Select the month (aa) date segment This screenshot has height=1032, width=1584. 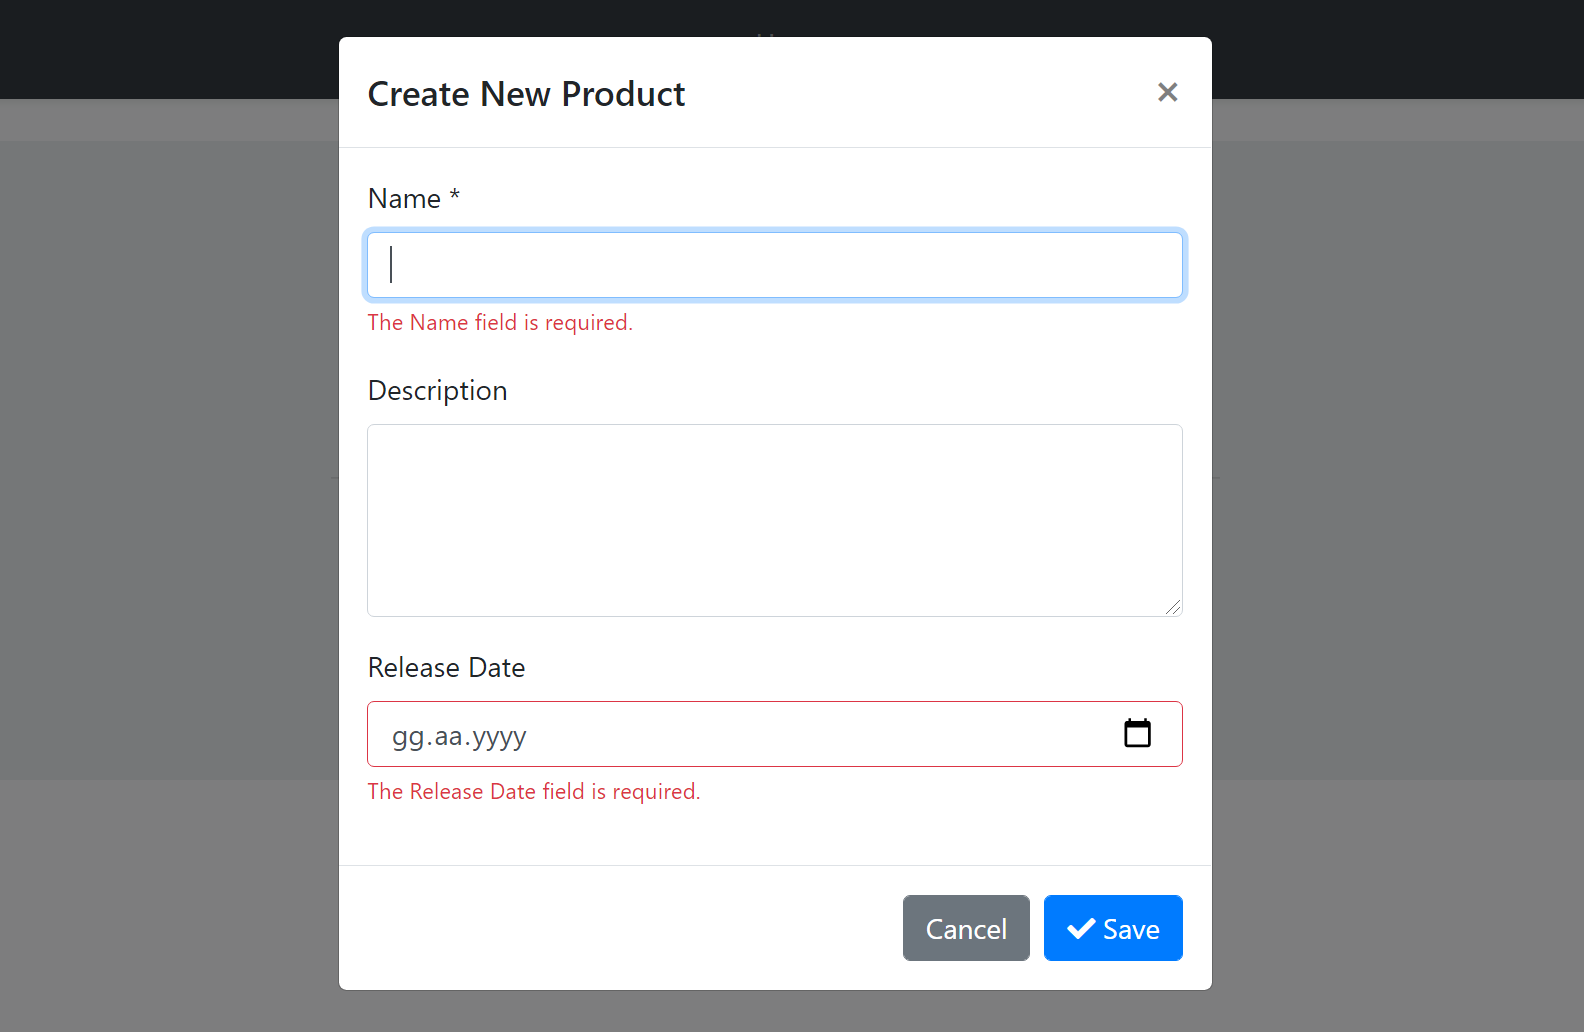click(448, 737)
